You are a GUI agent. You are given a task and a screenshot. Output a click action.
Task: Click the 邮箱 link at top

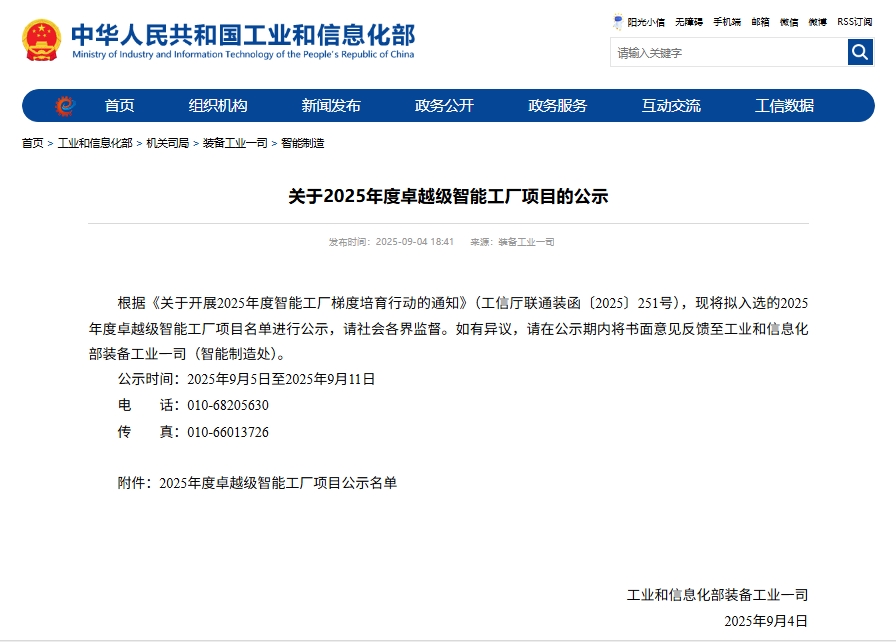click(x=761, y=22)
